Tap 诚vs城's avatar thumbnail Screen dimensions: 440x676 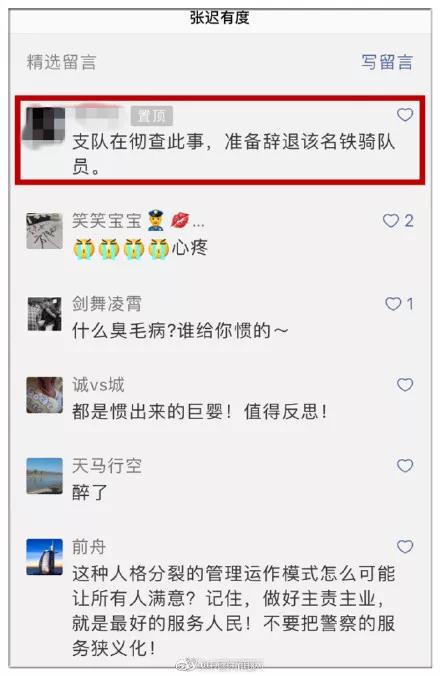tap(44, 395)
